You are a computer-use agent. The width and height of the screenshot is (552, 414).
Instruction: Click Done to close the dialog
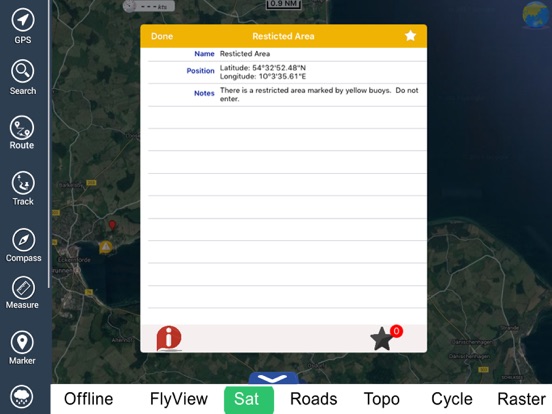tap(162, 36)
